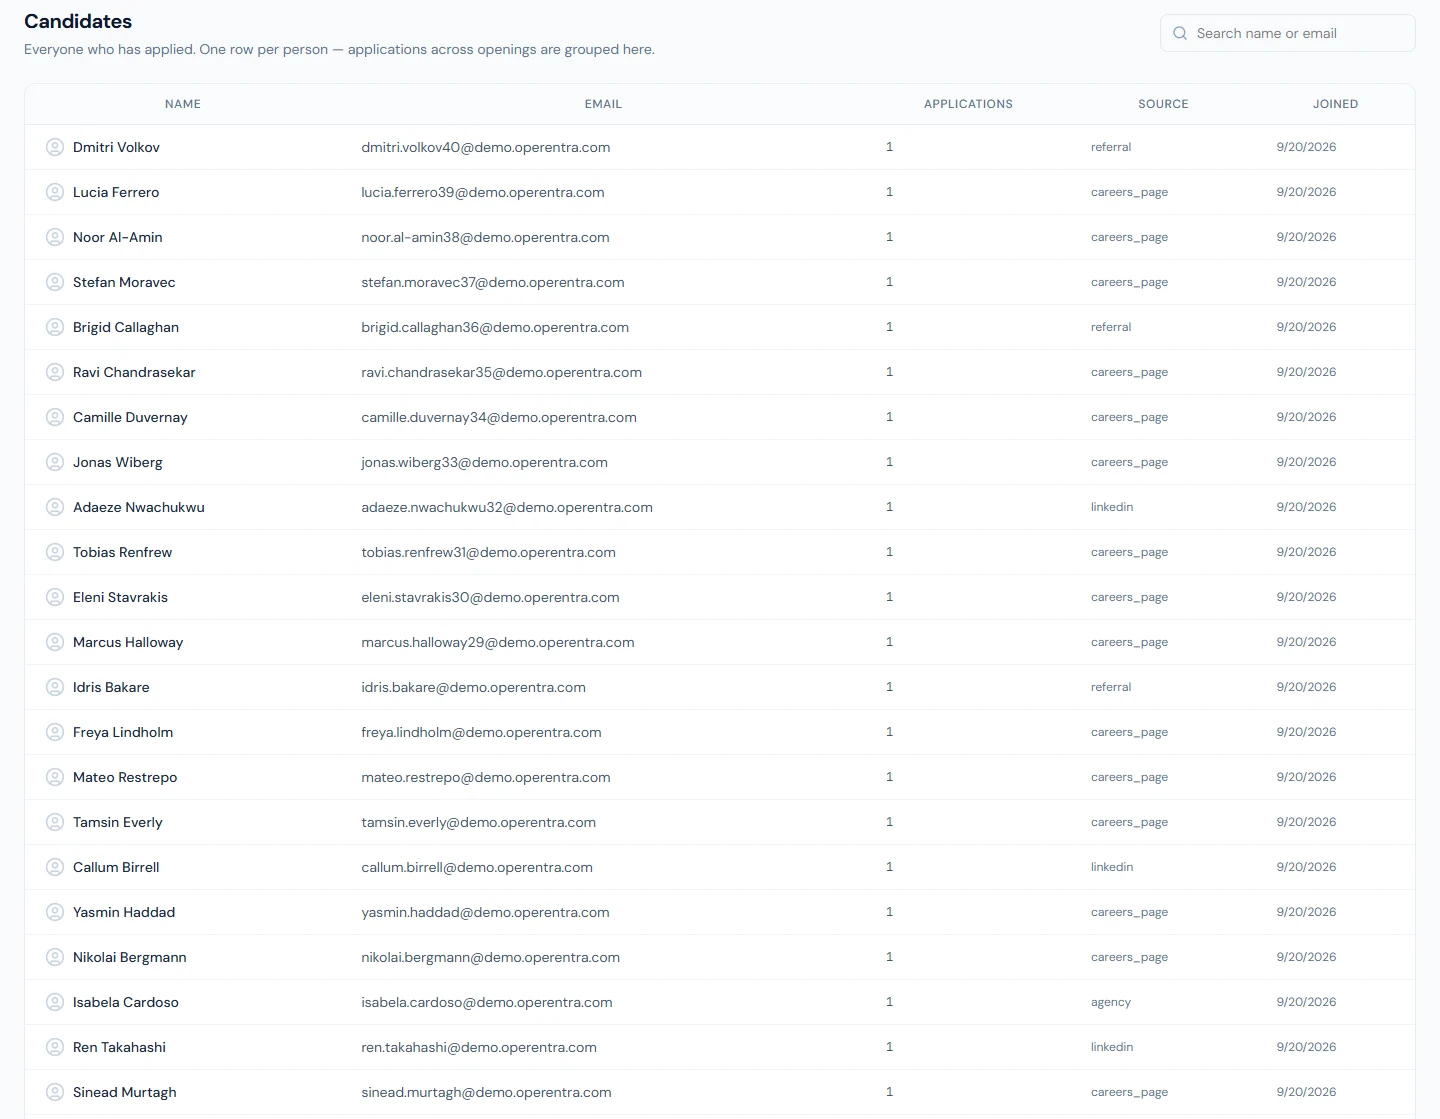
Task: Focus the Search name or email field
Action: (x=1287, y=33)
